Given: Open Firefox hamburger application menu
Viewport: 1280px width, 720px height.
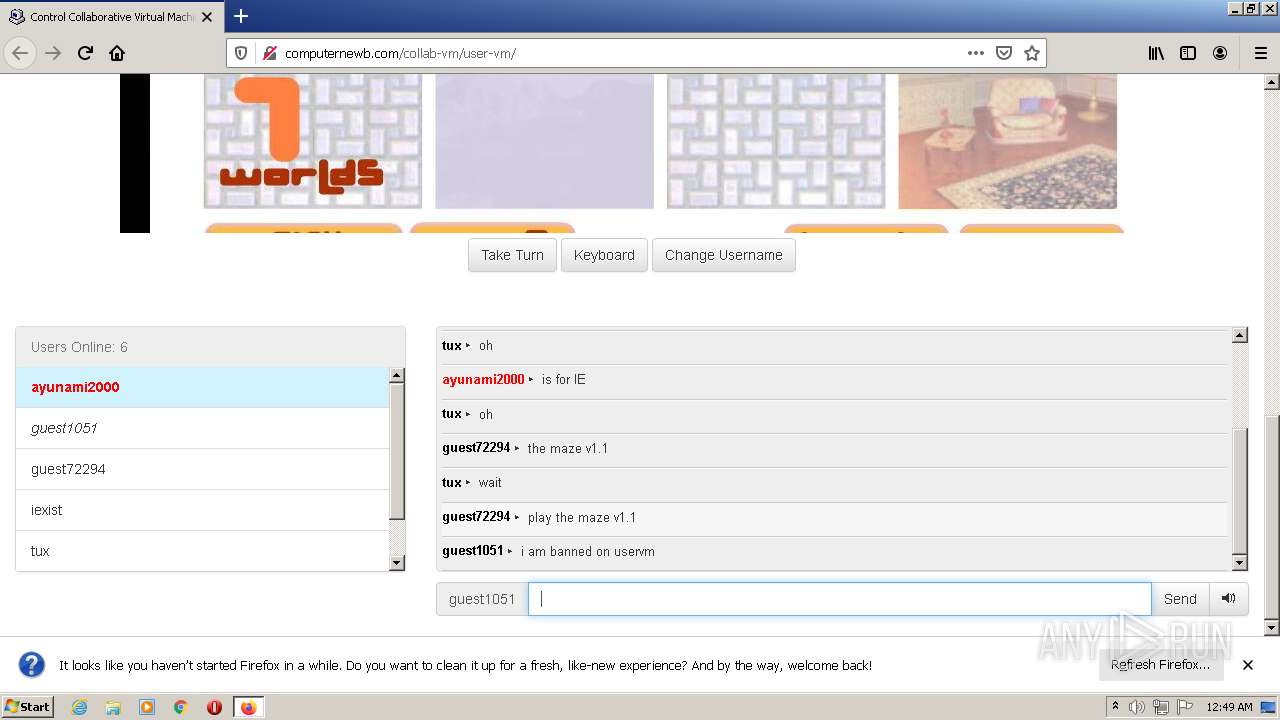Looking at the screenshot, I should [1260, 53].
